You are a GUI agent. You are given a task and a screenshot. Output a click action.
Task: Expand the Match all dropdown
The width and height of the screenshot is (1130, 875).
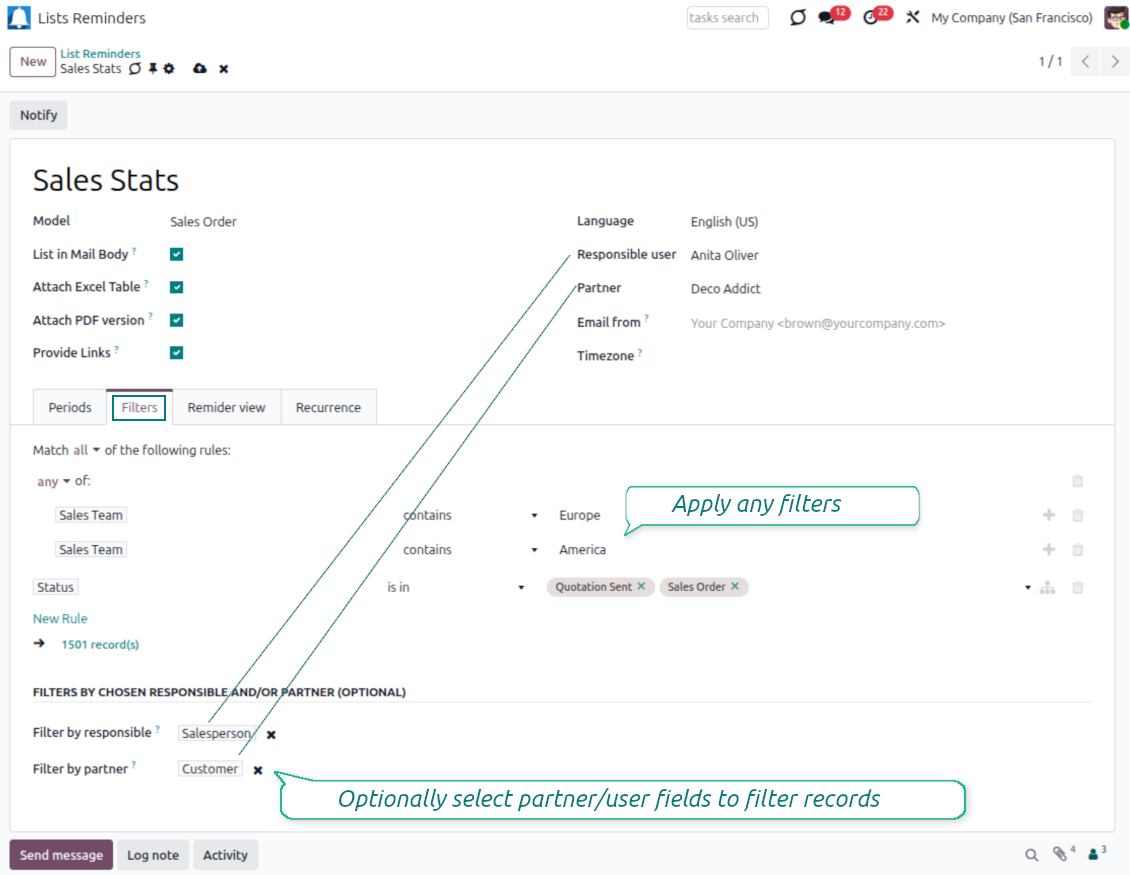[x=87, y=451]
